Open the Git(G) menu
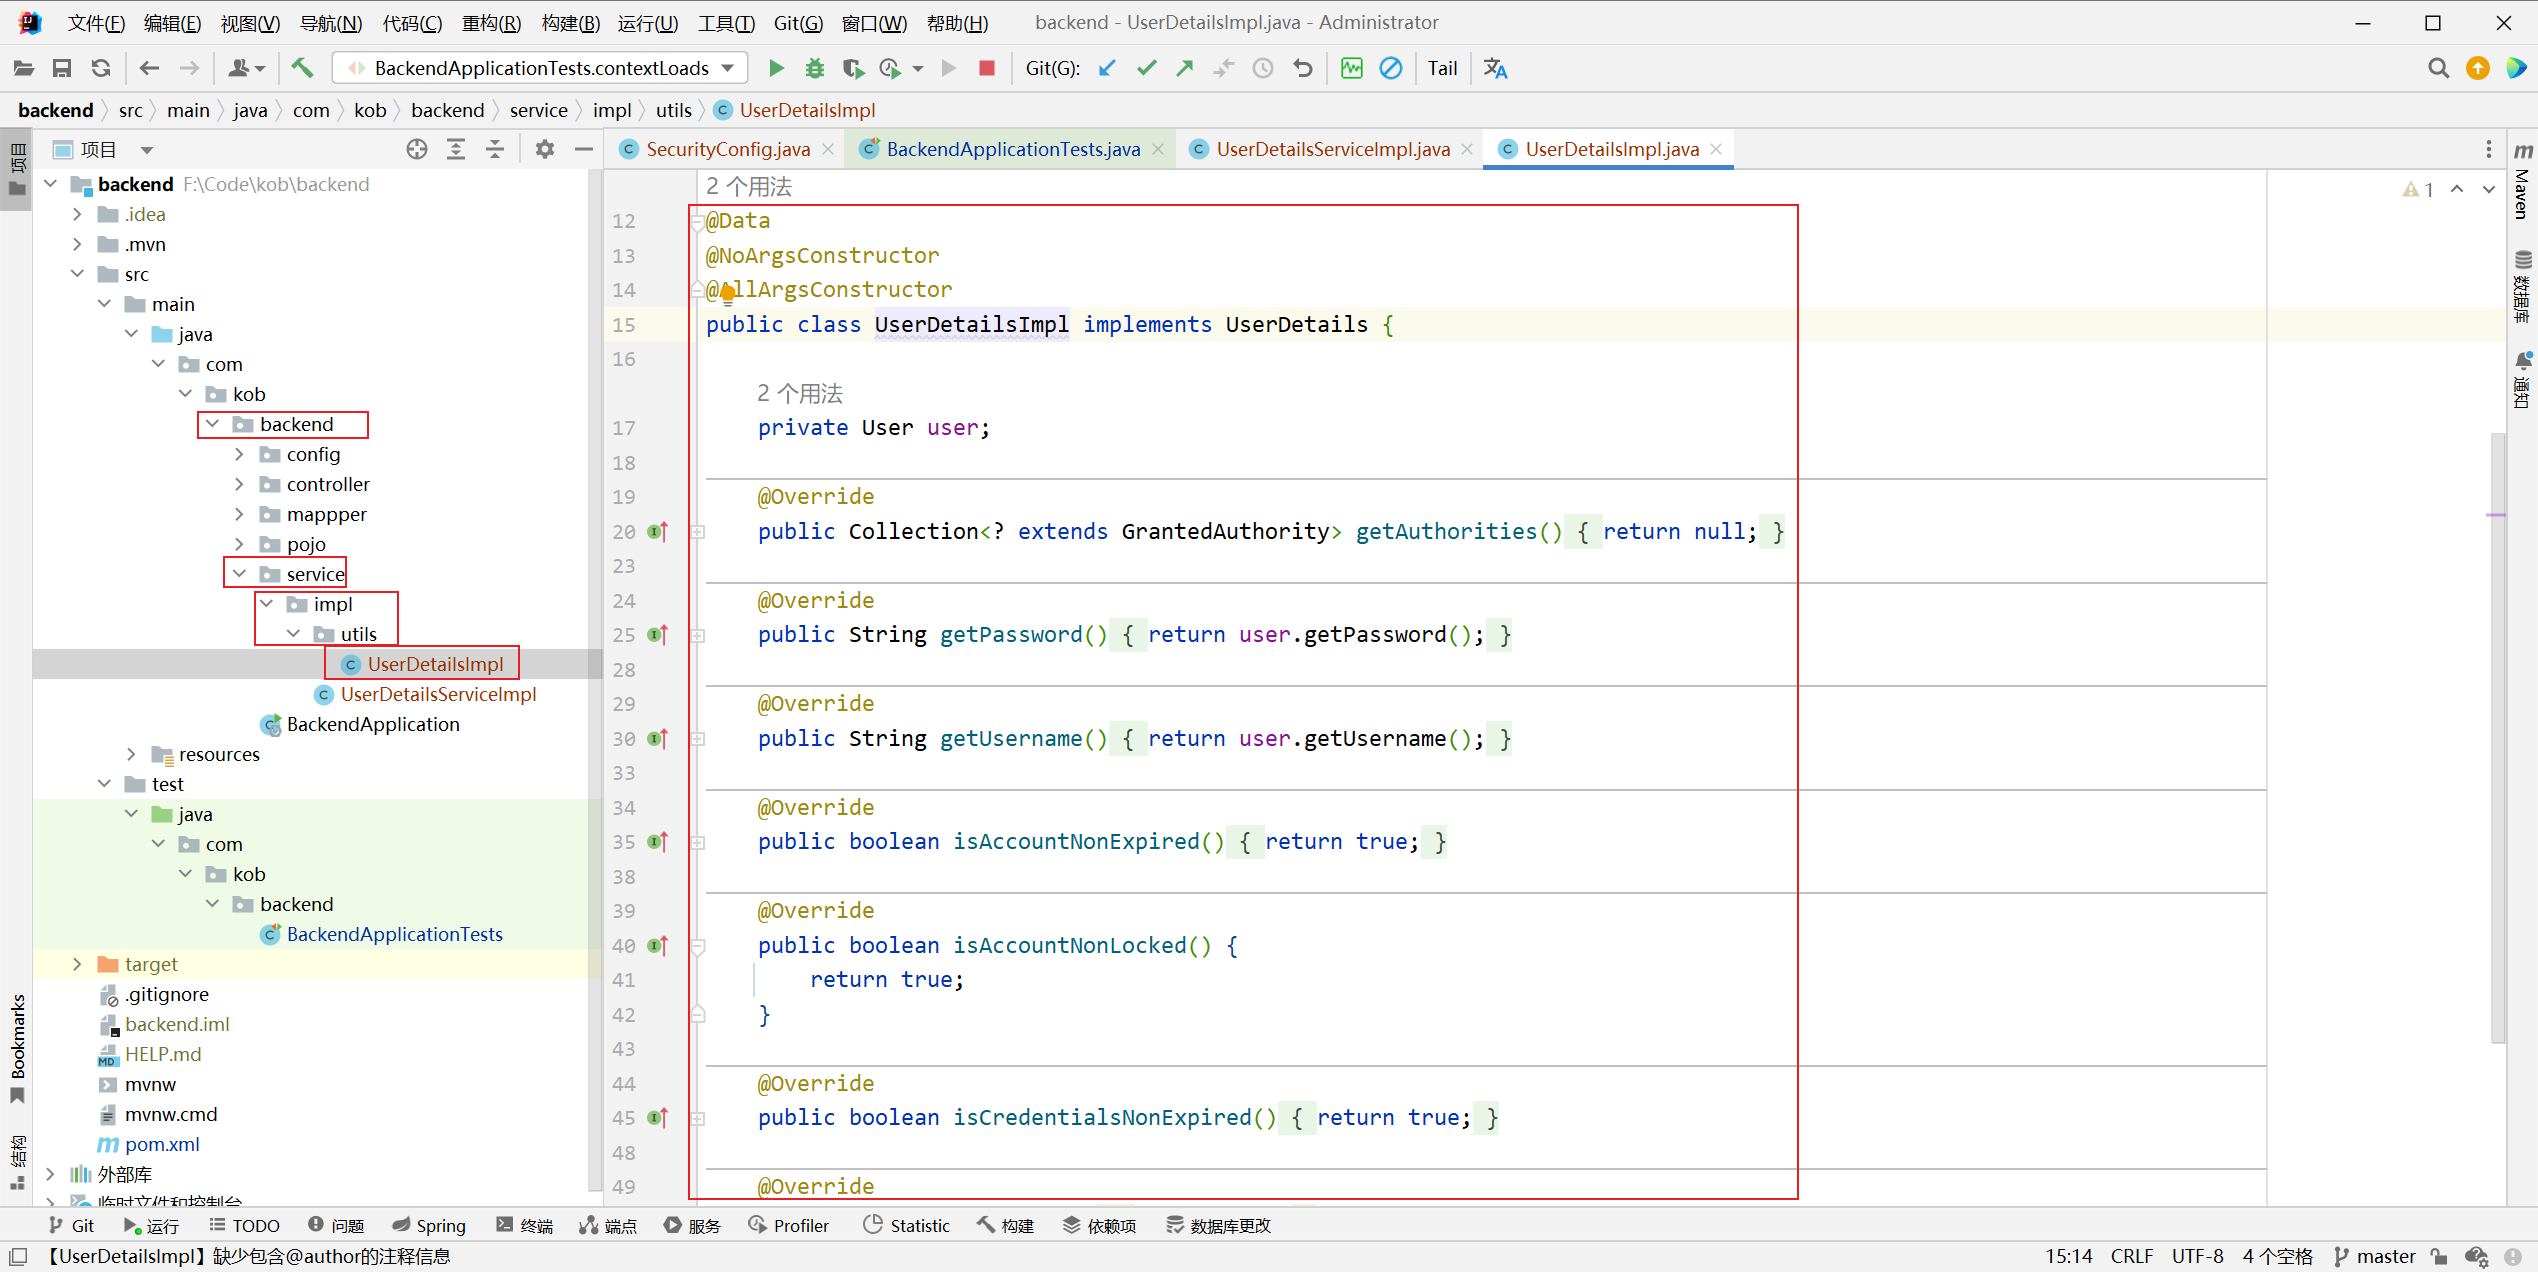 point(798,22)
